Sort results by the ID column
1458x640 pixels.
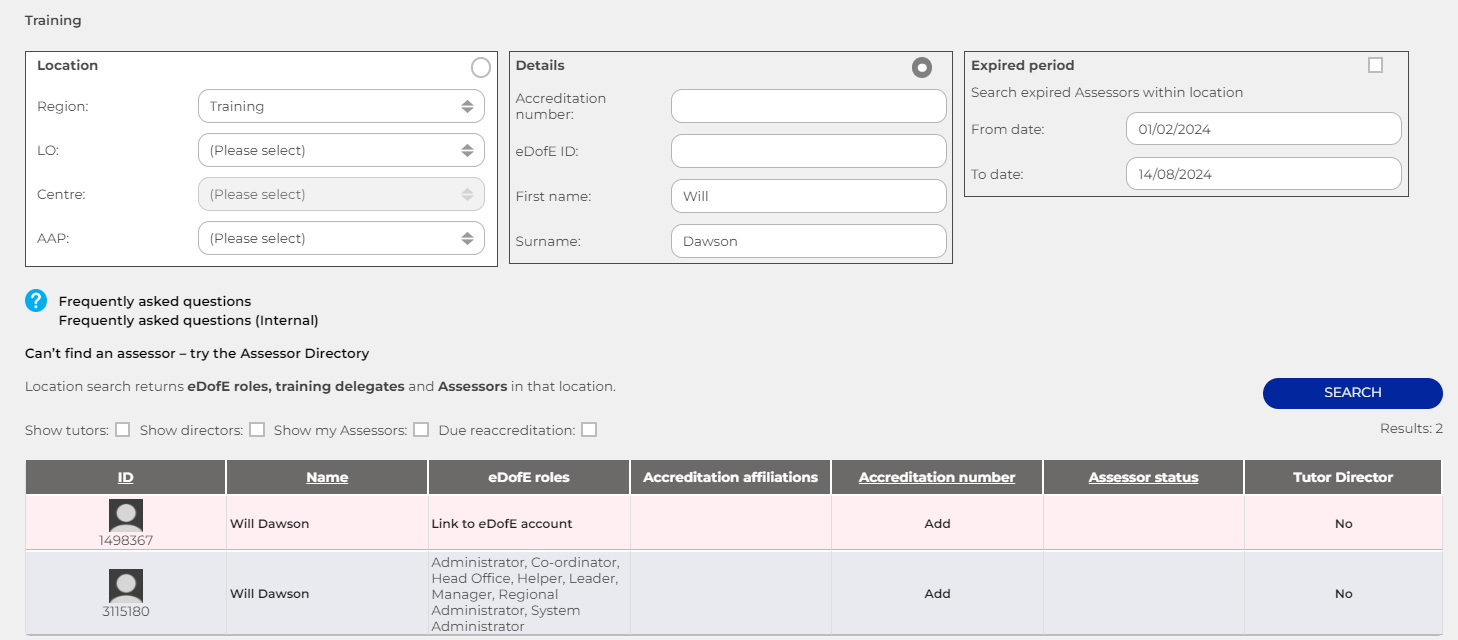[125, 477]
